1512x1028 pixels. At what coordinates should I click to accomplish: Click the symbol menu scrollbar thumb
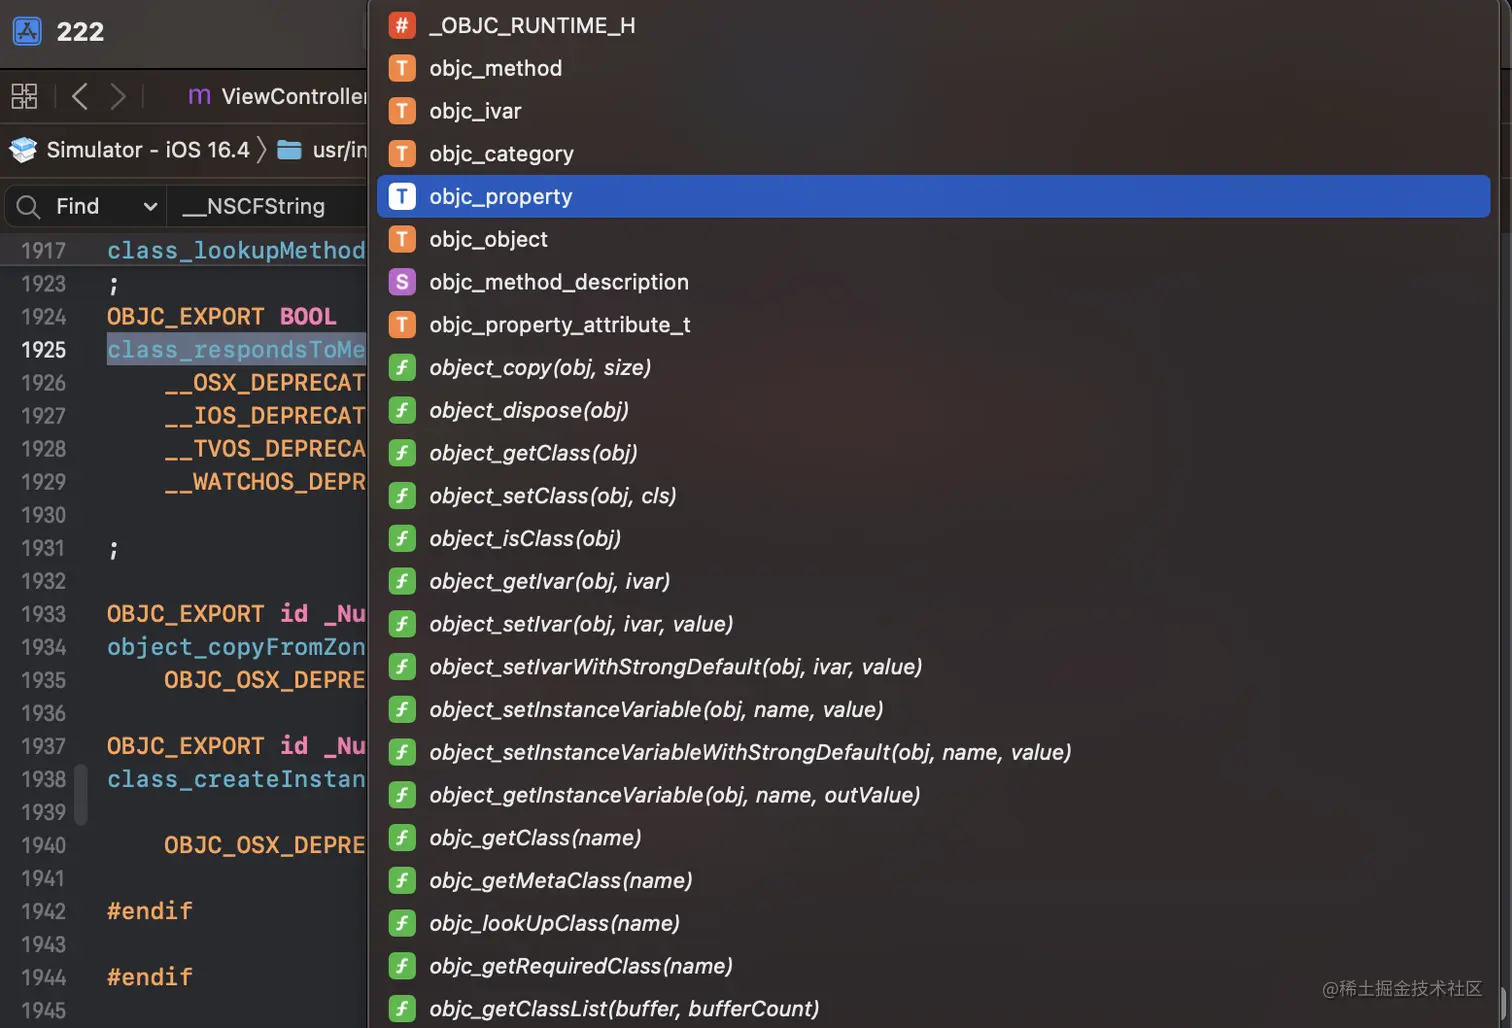click(x=1502, y=1005)
